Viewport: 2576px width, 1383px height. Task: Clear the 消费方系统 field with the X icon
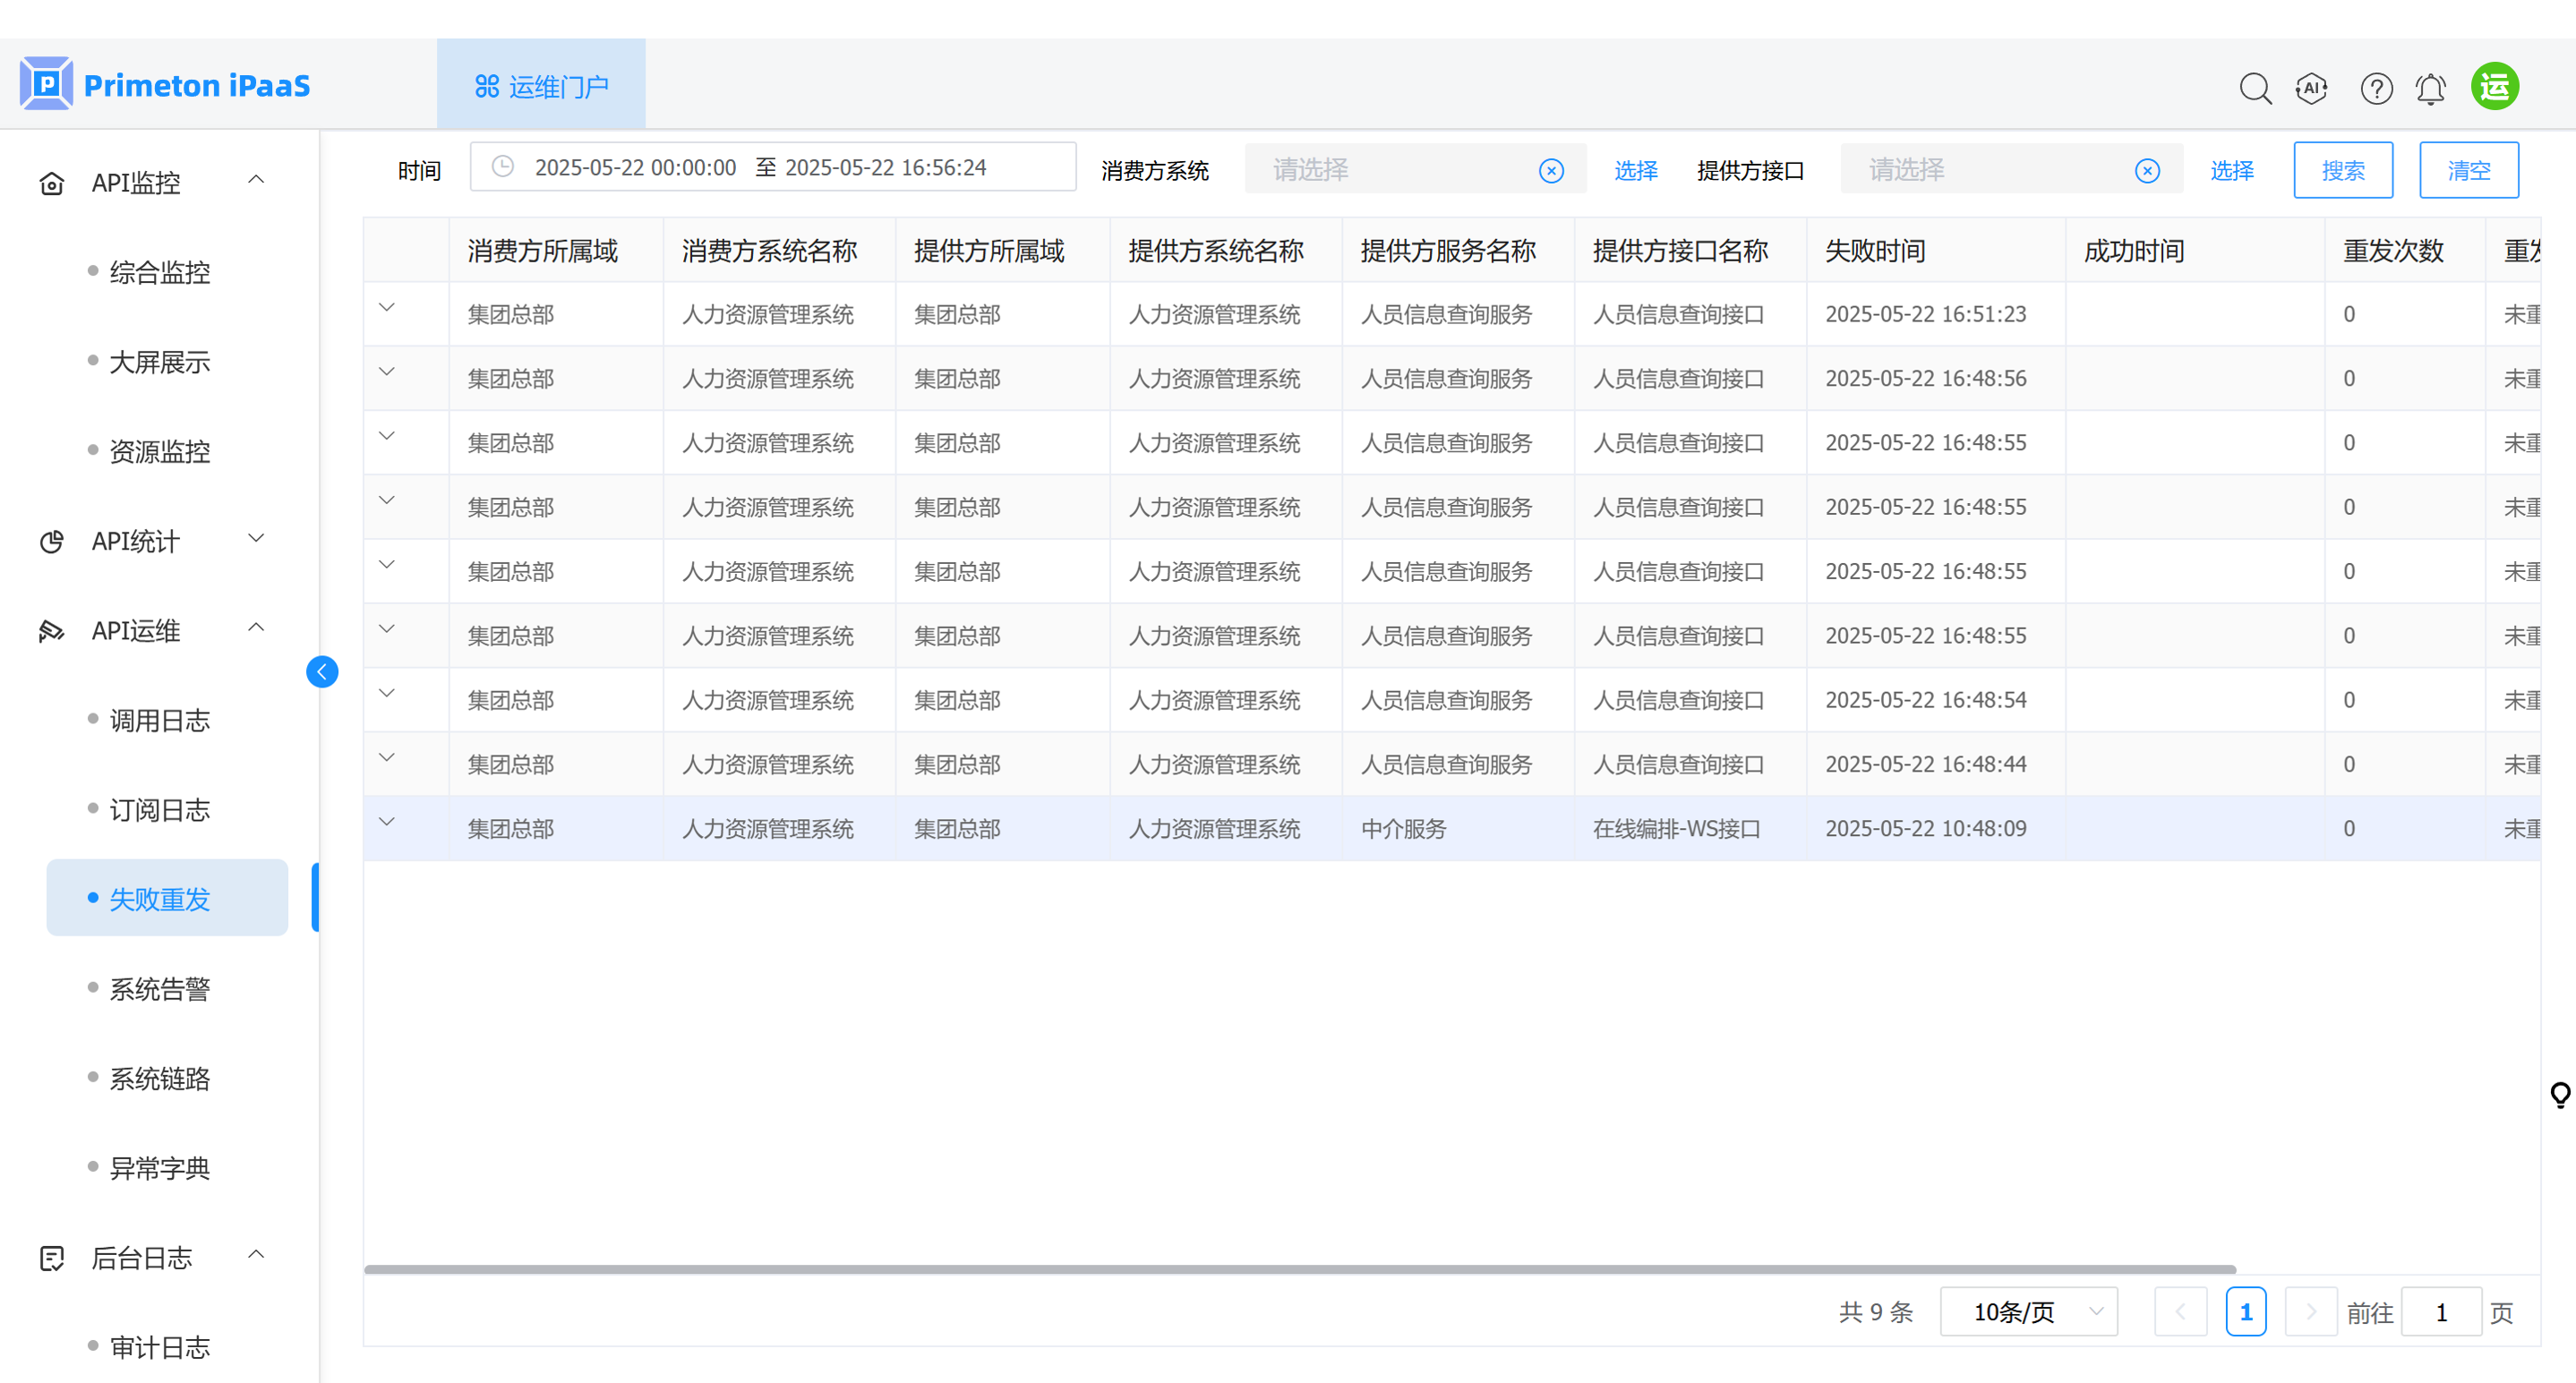[x=1551, y=171]
